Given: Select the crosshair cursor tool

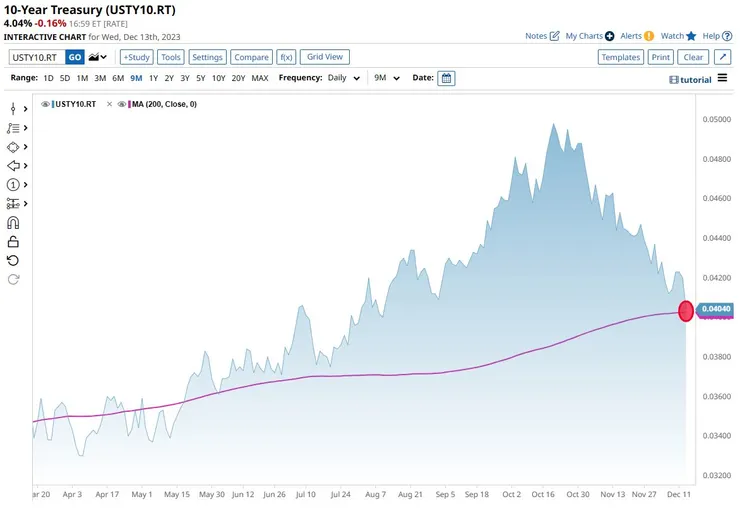Looking at the screenshot, I should pos(13,109).
